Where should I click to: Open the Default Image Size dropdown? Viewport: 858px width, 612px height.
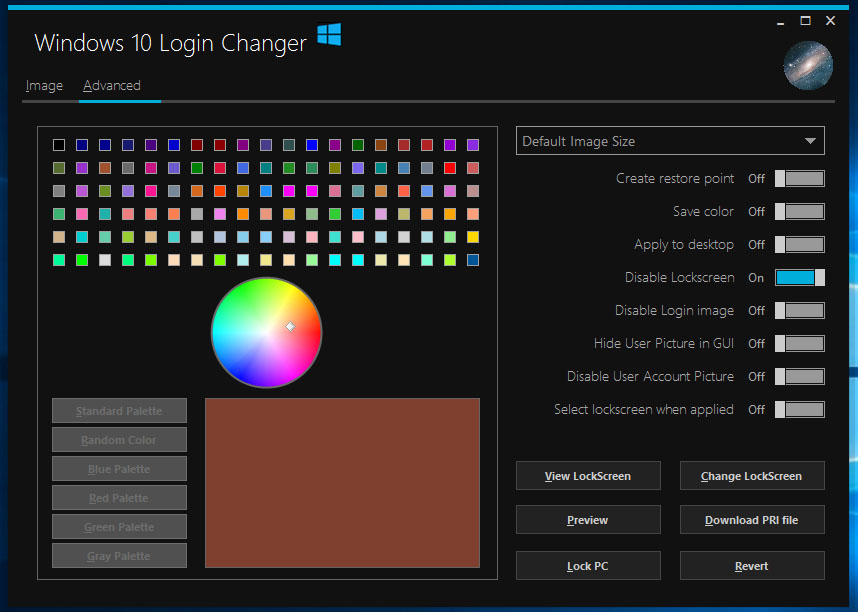point(670,141)
